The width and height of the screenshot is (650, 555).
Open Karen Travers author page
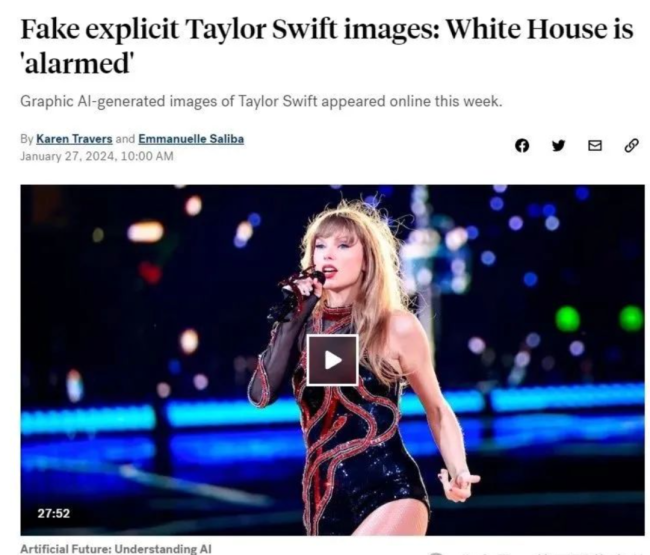[74, 139]
